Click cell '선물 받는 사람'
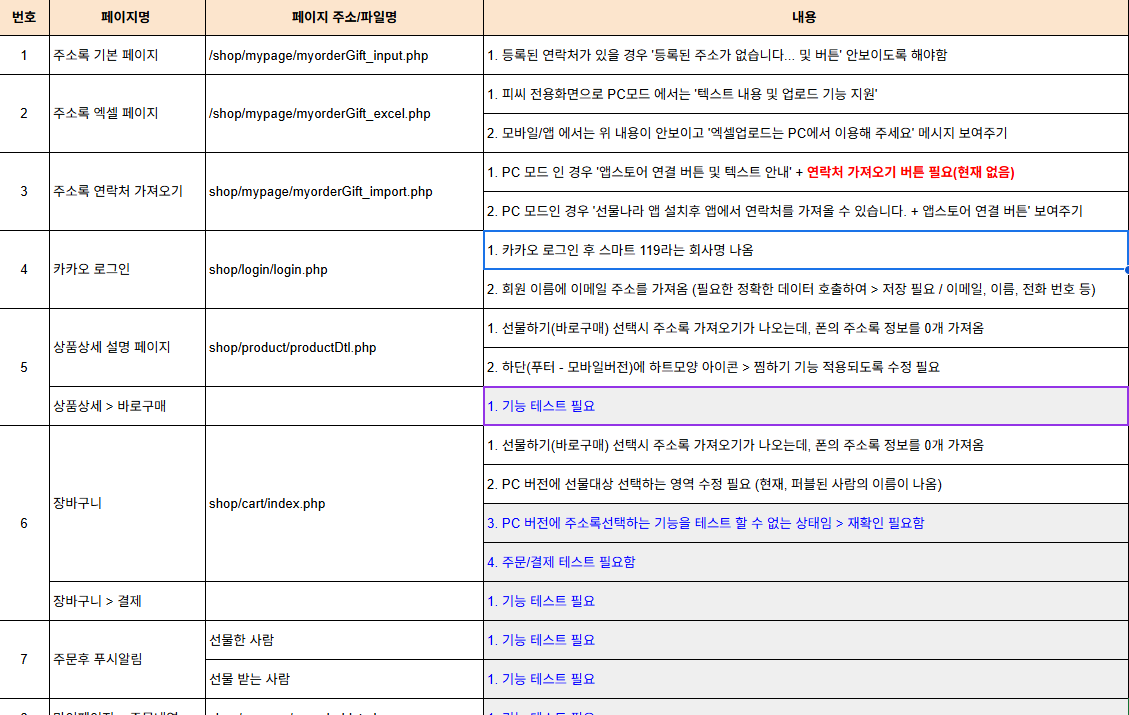The image size is (1129, 715). click(x=344, y=679)
